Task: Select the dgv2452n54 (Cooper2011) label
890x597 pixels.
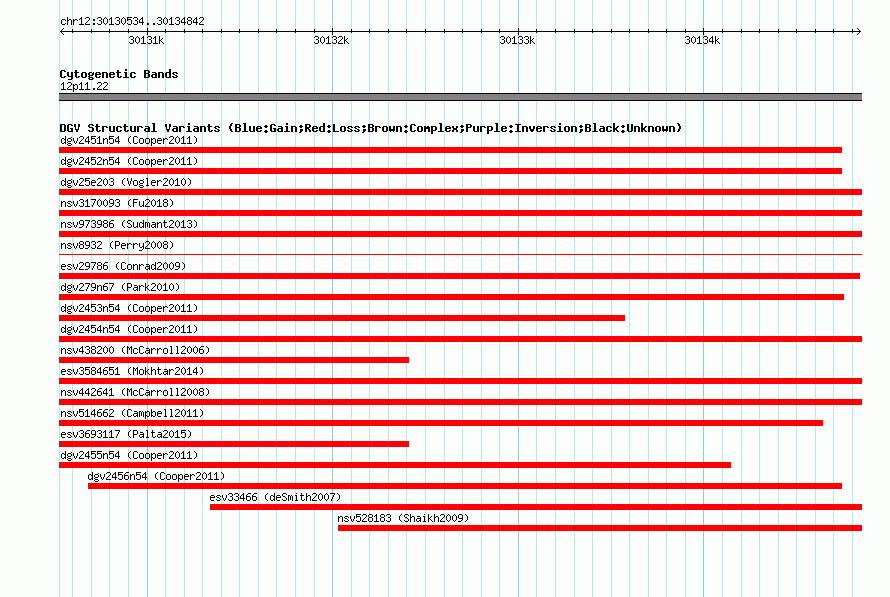Action: (129, 161)
